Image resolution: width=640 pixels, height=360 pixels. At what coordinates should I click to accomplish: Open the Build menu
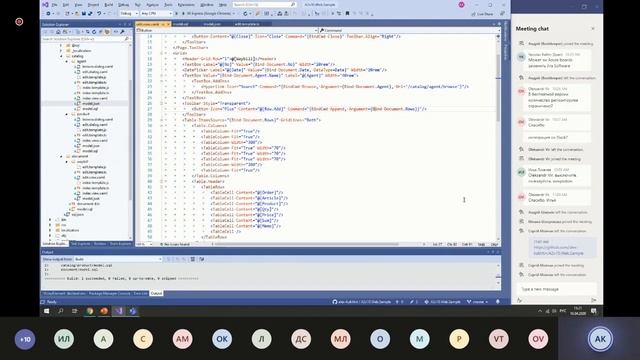click(109, 4)
